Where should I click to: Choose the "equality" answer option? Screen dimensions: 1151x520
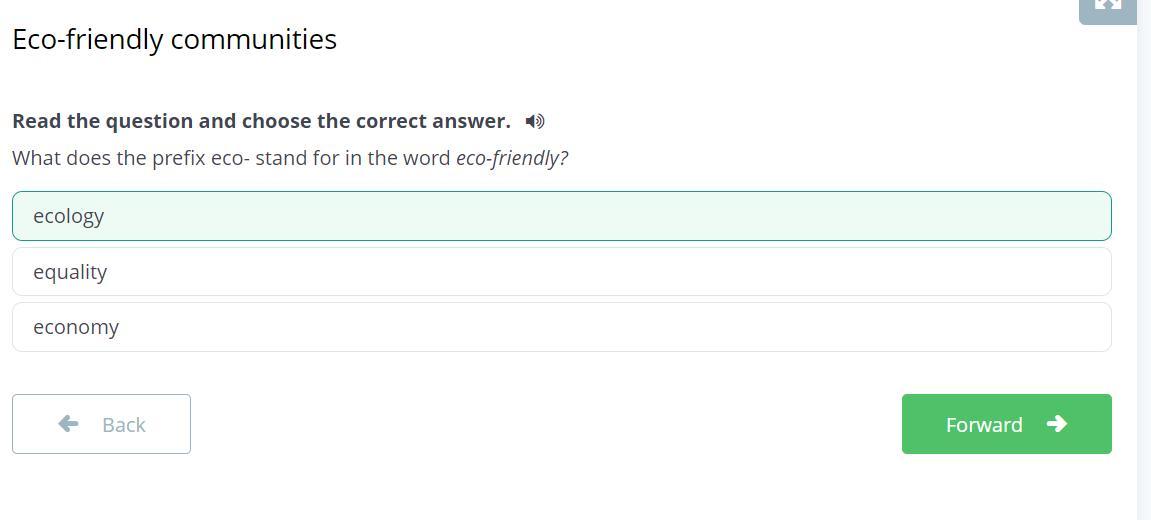[x=562, y=272]
